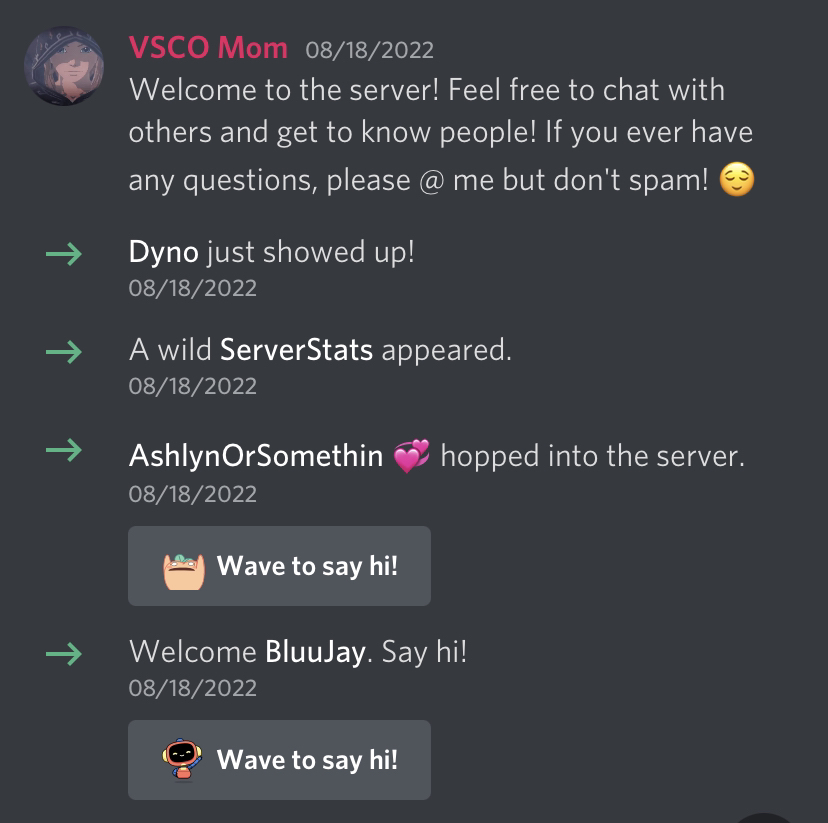This screenshot has width=828, height=823.
Task: Wave to say hi to AshlynOrSomethin
Action: [279, 566]
